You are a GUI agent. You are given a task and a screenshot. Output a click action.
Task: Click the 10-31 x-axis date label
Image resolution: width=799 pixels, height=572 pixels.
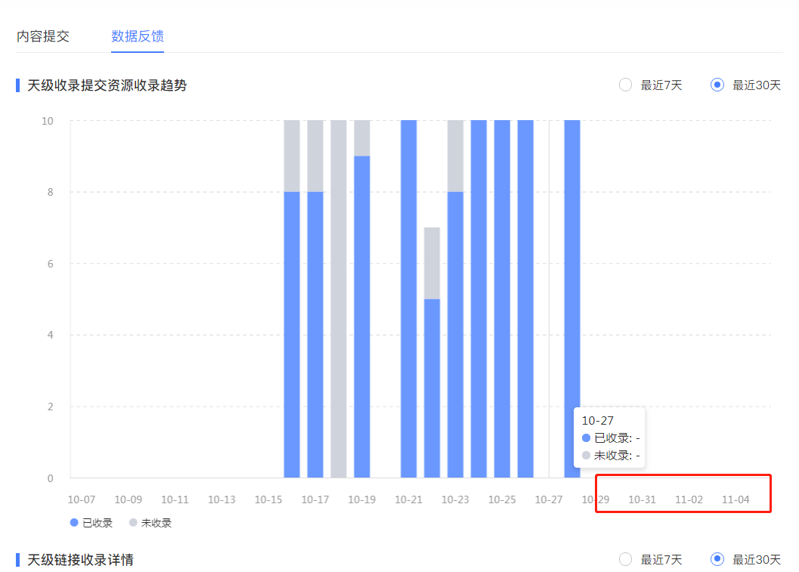point(642,499)
